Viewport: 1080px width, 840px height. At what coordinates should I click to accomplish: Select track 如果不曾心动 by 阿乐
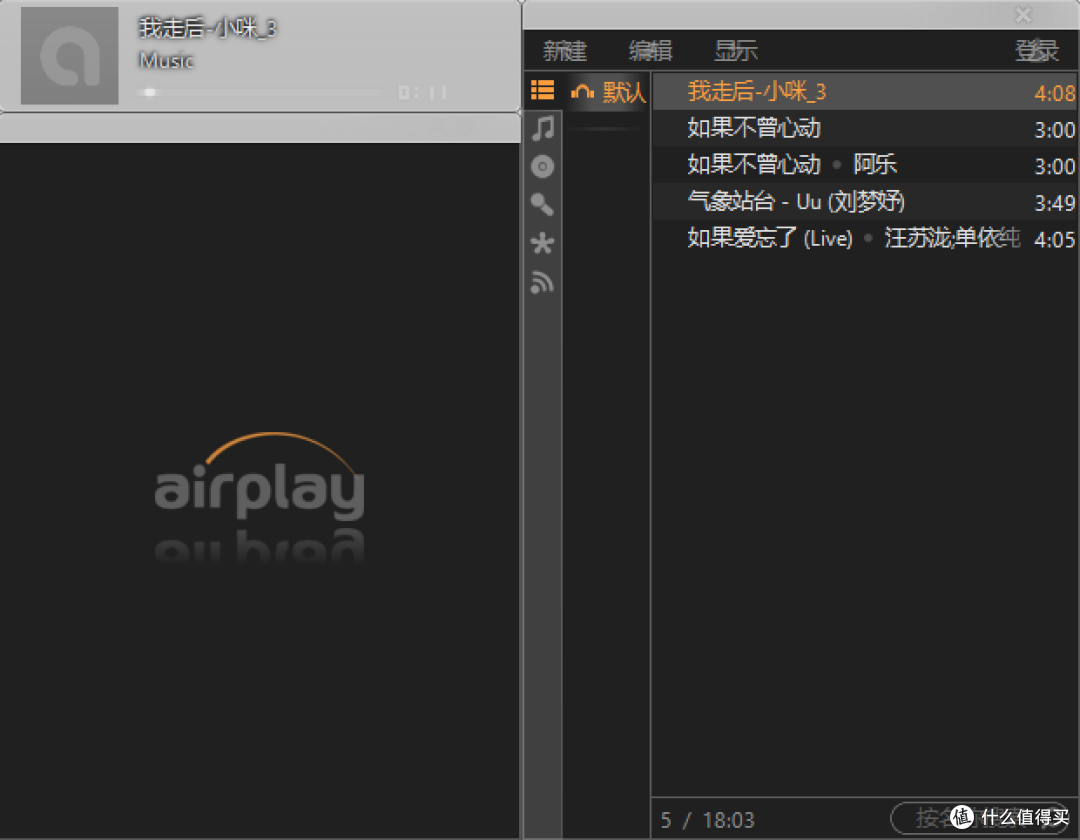tap(865, 165)
